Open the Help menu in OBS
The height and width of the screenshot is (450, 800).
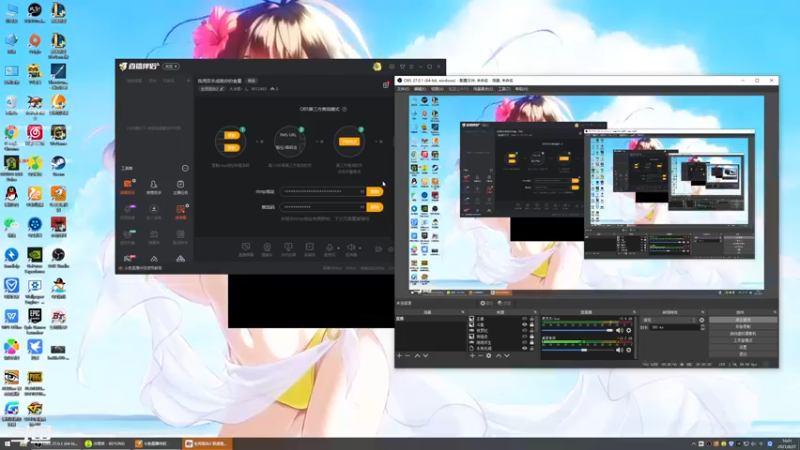pos(521,89)
